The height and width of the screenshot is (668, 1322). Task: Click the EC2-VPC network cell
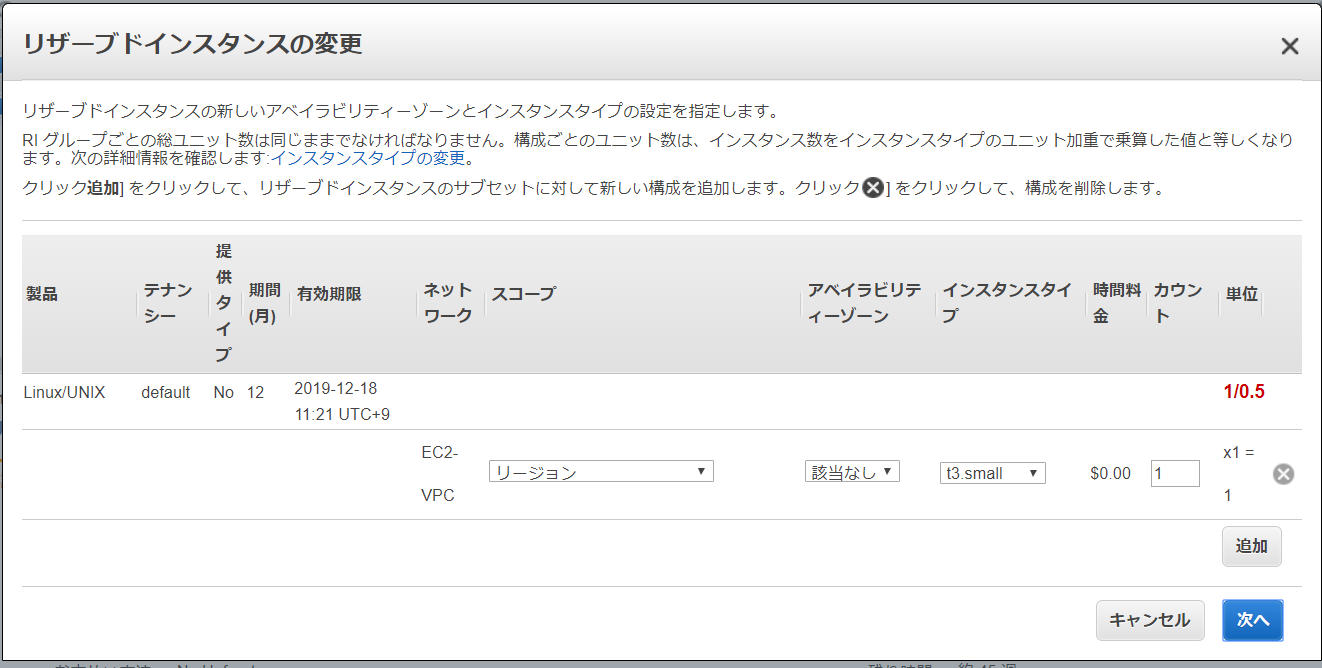click(439, 473)
